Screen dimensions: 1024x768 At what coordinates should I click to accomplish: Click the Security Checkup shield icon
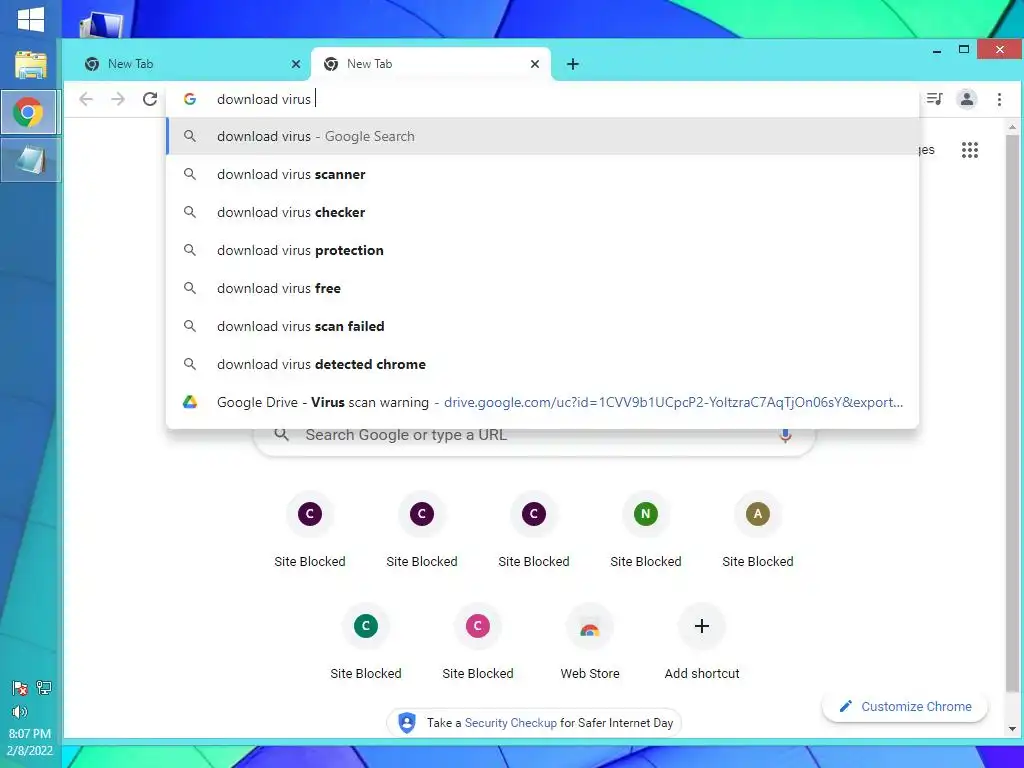(x=407, y=723)
